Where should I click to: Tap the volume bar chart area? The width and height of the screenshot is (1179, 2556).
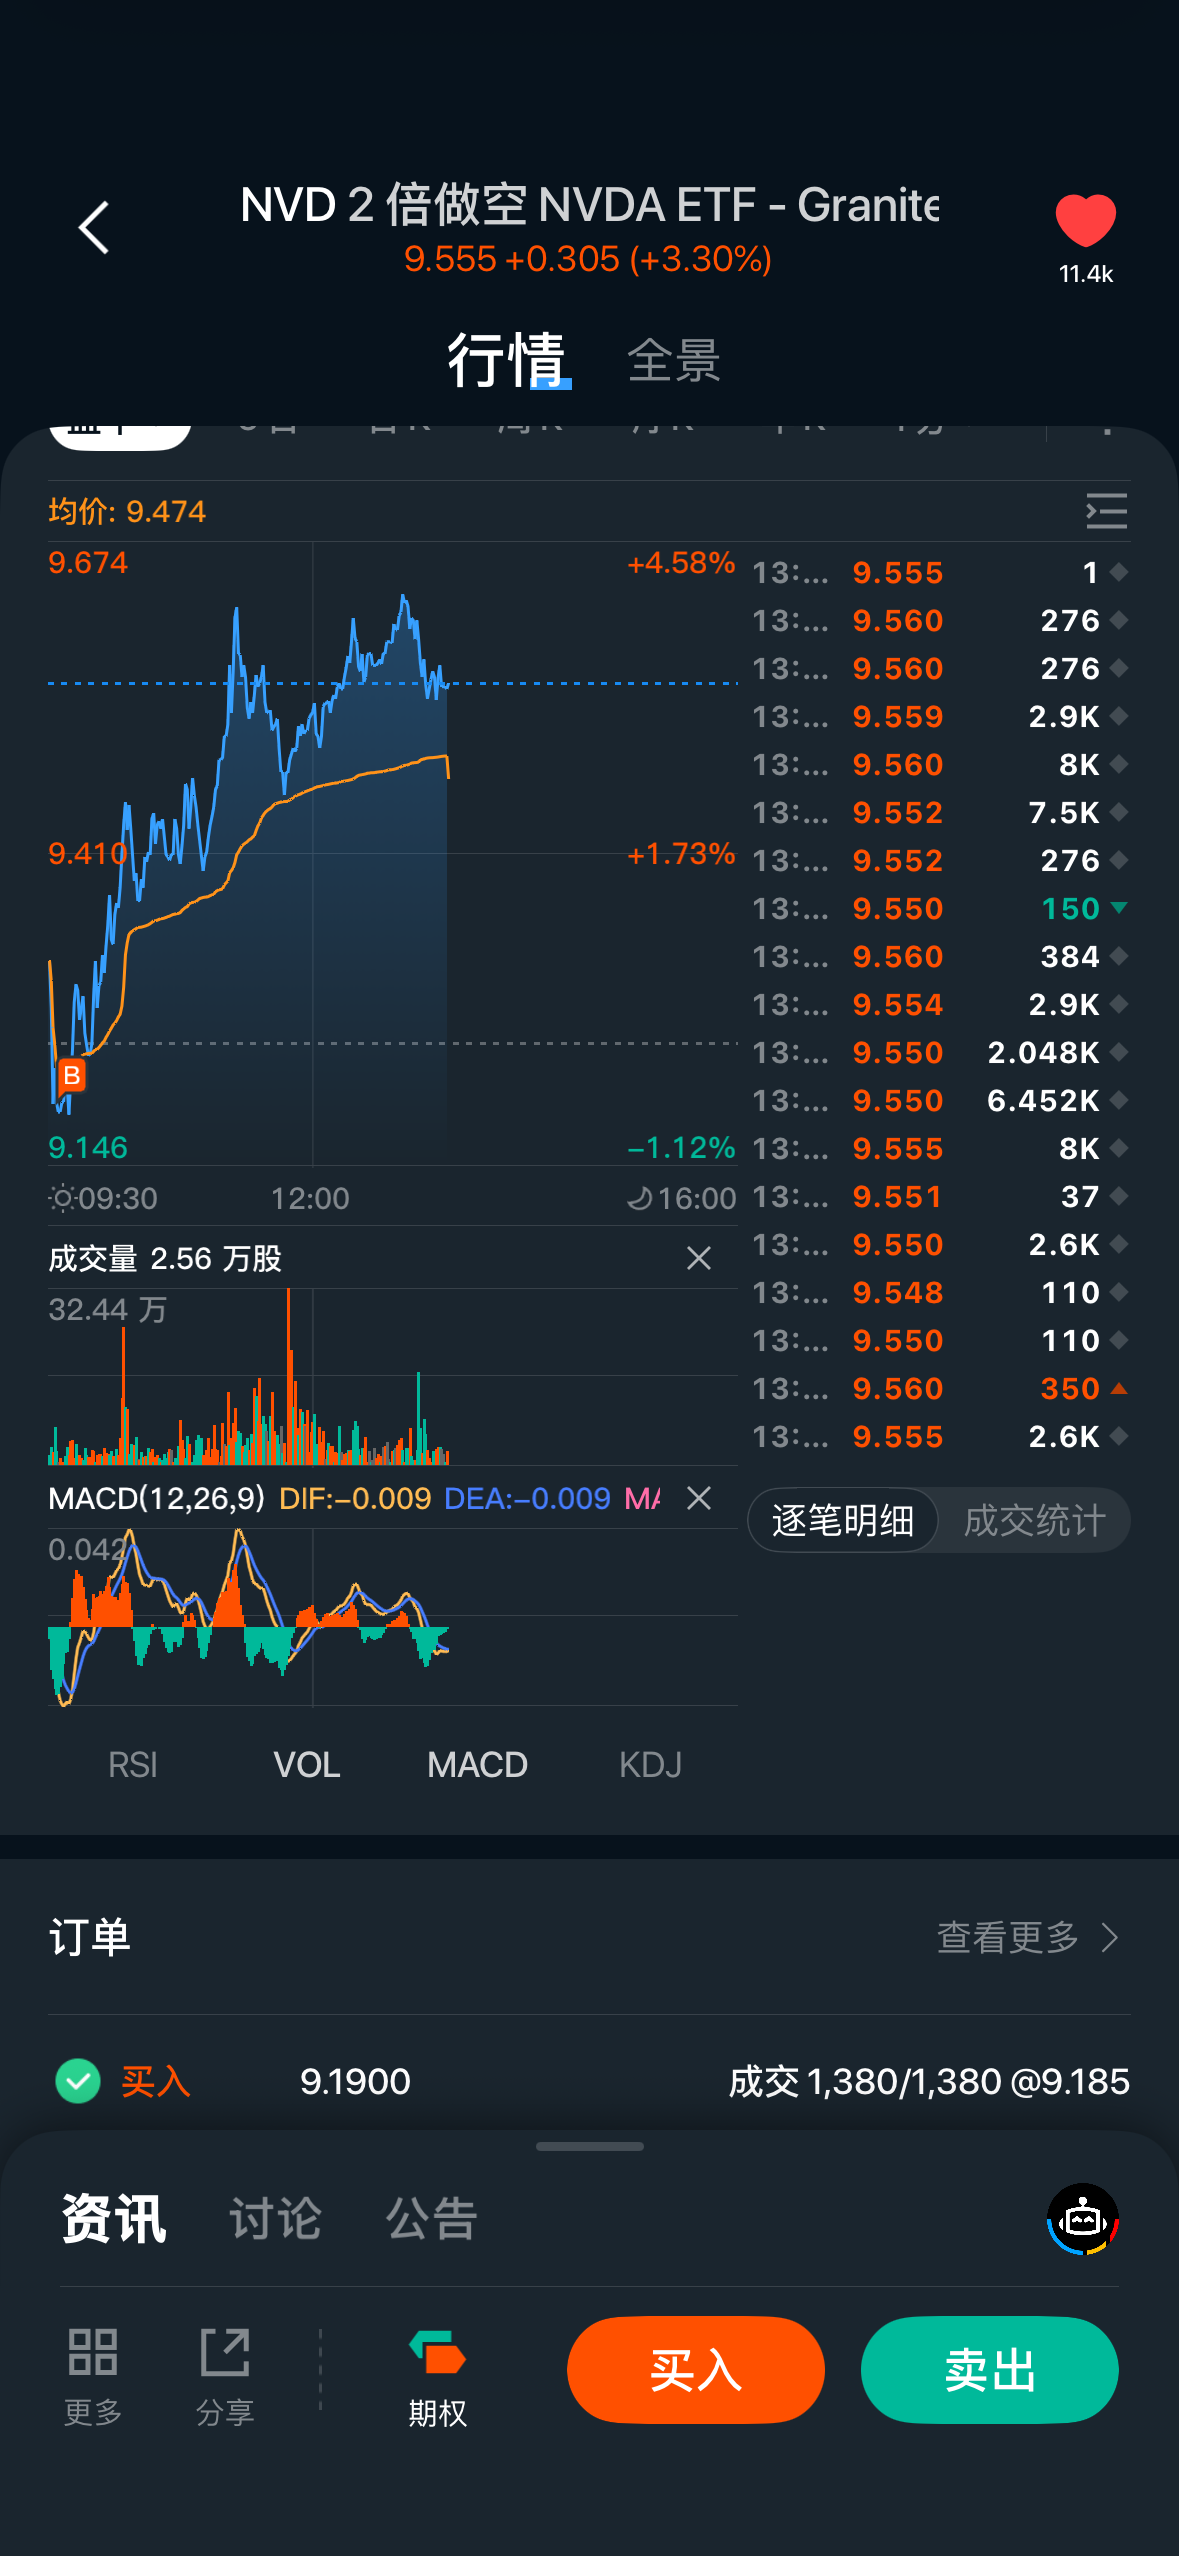(393, 1377)
